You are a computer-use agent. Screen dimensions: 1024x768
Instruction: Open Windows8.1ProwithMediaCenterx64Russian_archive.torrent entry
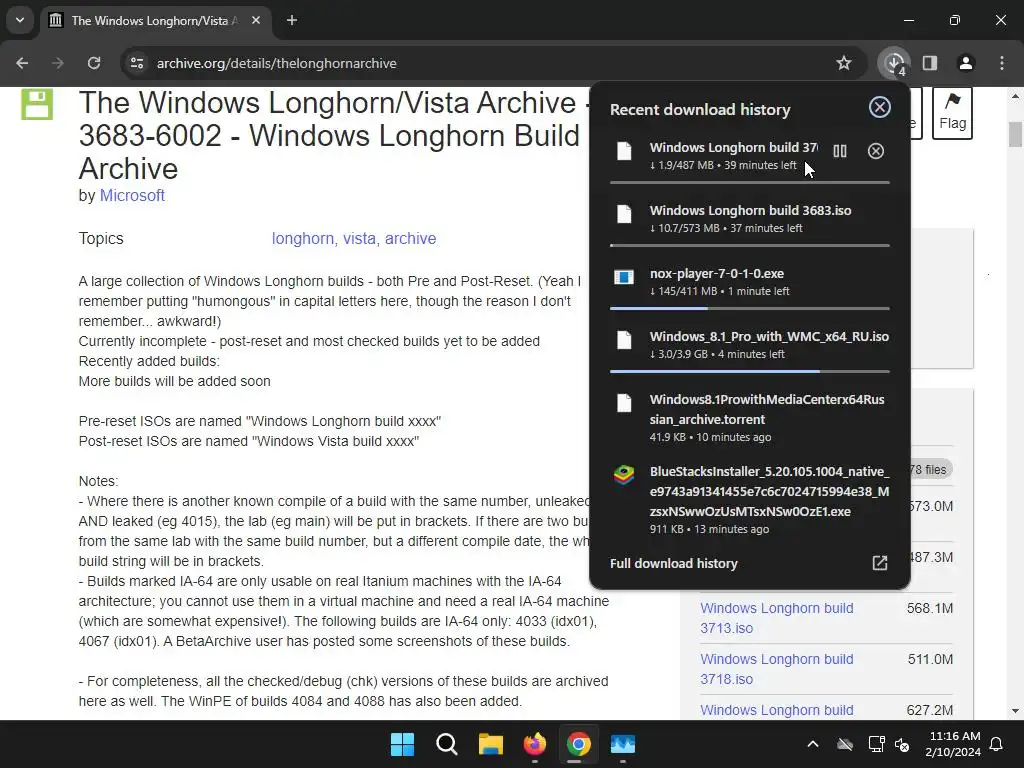click(750, 417)
